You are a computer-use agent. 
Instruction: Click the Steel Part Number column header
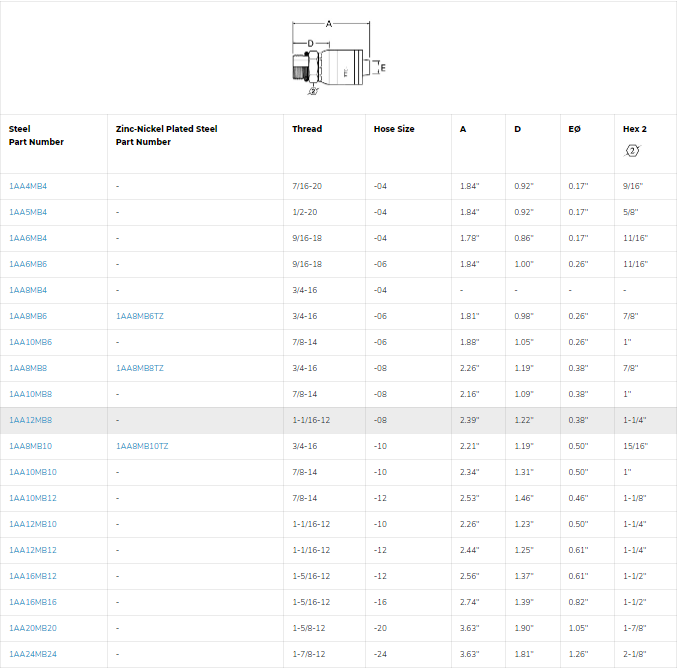[x=36, y=135]
